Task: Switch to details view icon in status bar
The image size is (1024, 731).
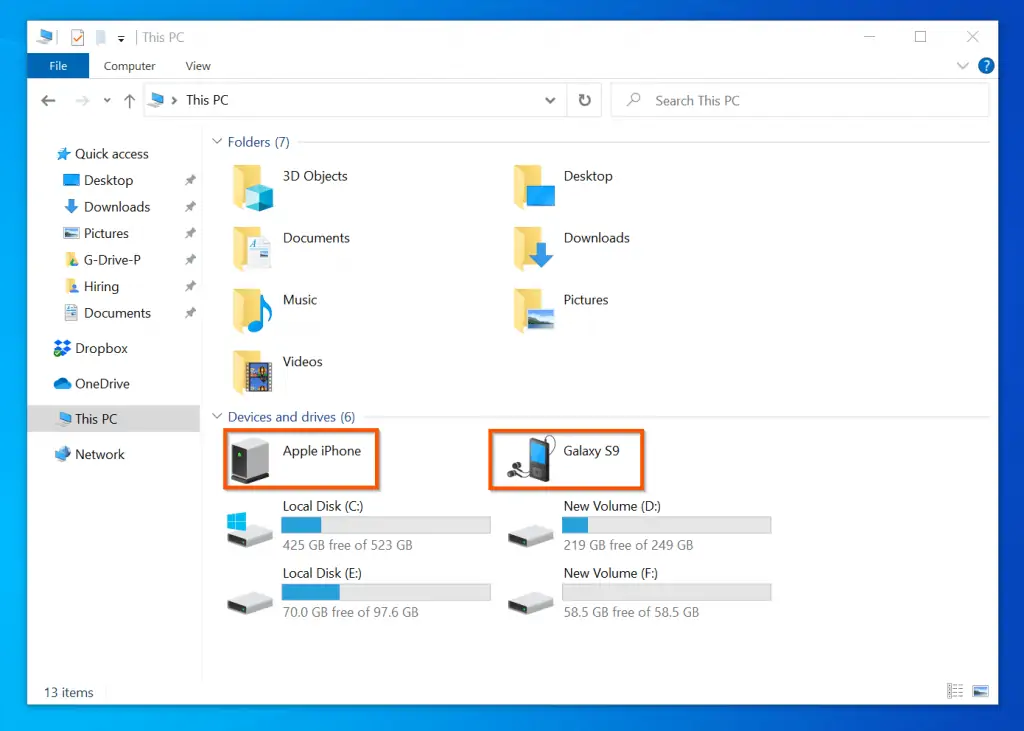Action: (x=955, y=690)
